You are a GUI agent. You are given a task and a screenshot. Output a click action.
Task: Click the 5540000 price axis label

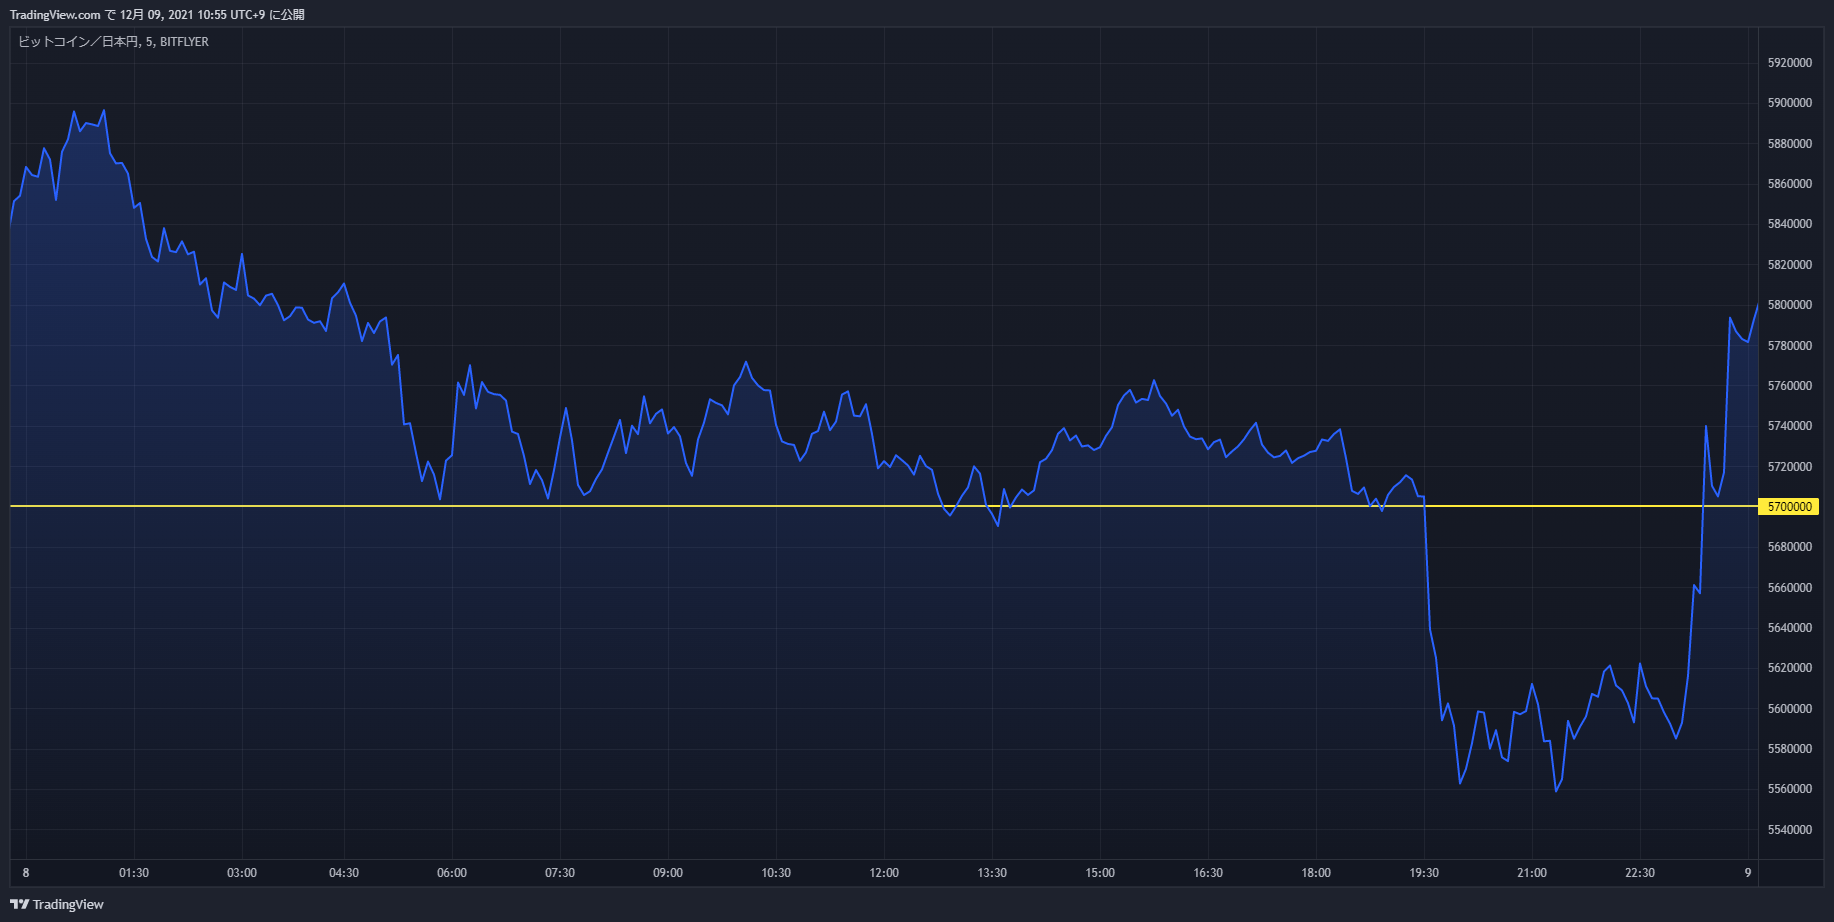[x=1790, y=830]
